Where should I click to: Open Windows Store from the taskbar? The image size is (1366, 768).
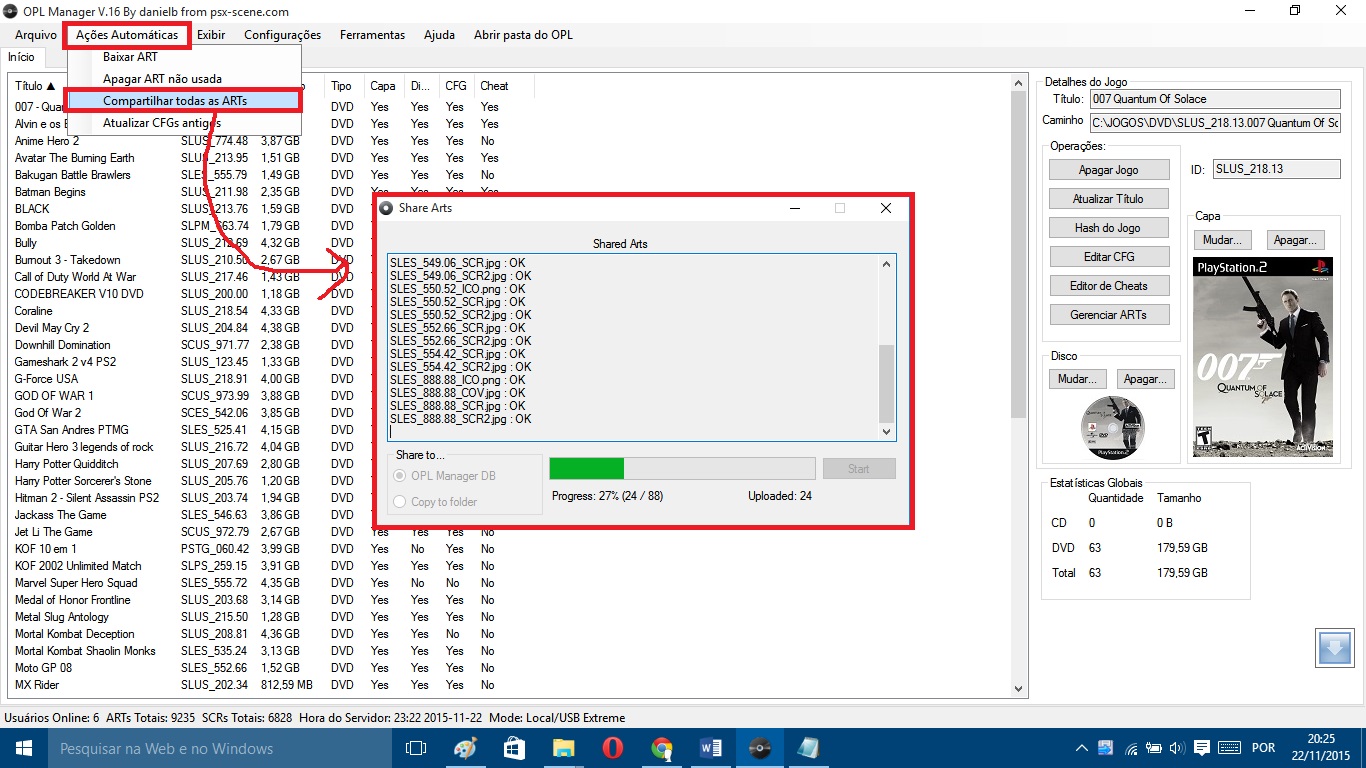tap(514, 748)
